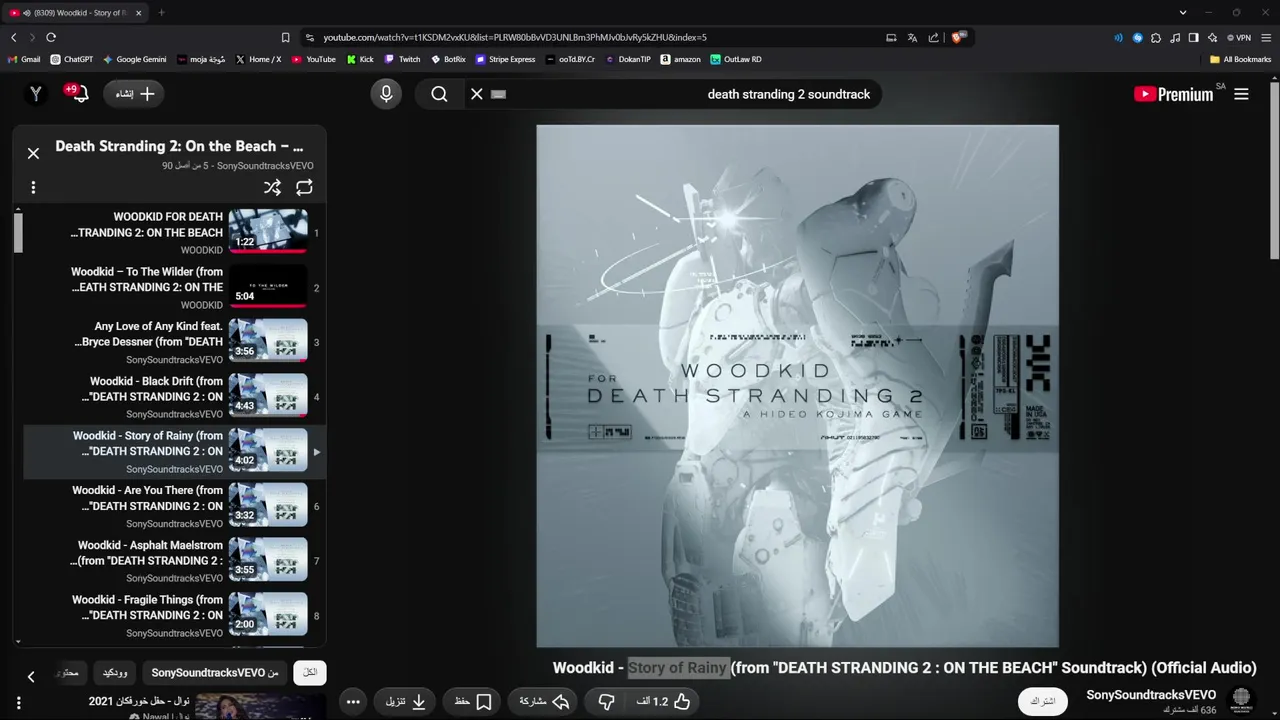Open the on-screen keyboard icon in the search box

pos(499,94)
